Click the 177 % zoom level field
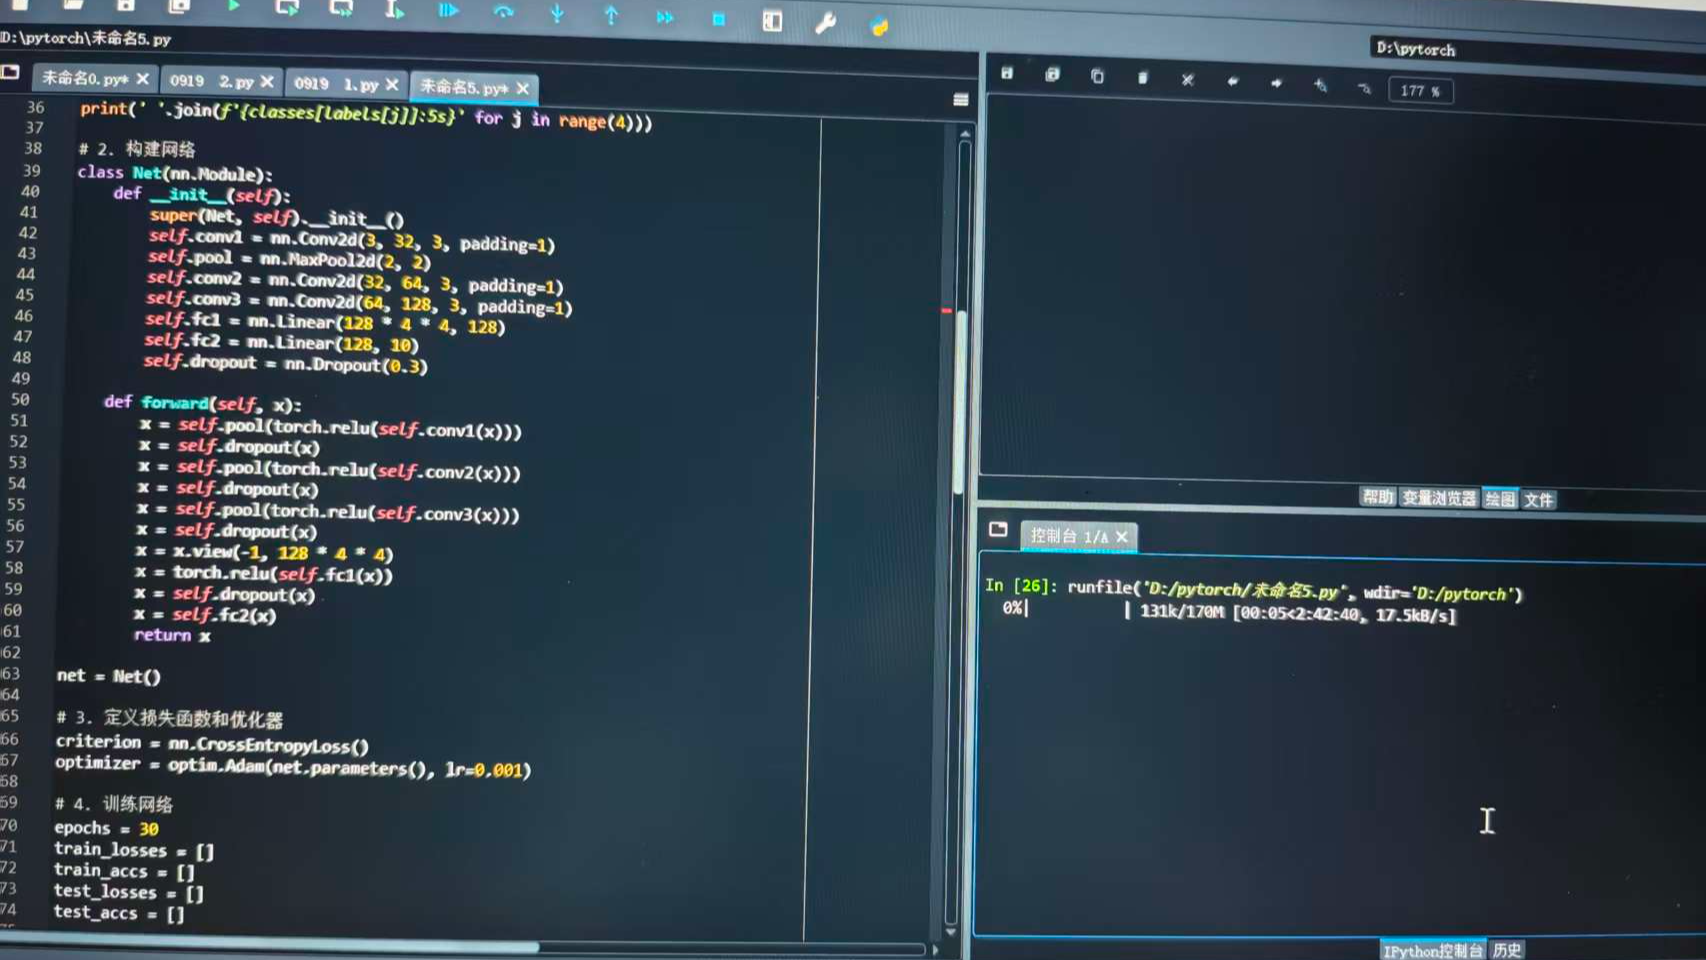 (x=1420, y=91)
